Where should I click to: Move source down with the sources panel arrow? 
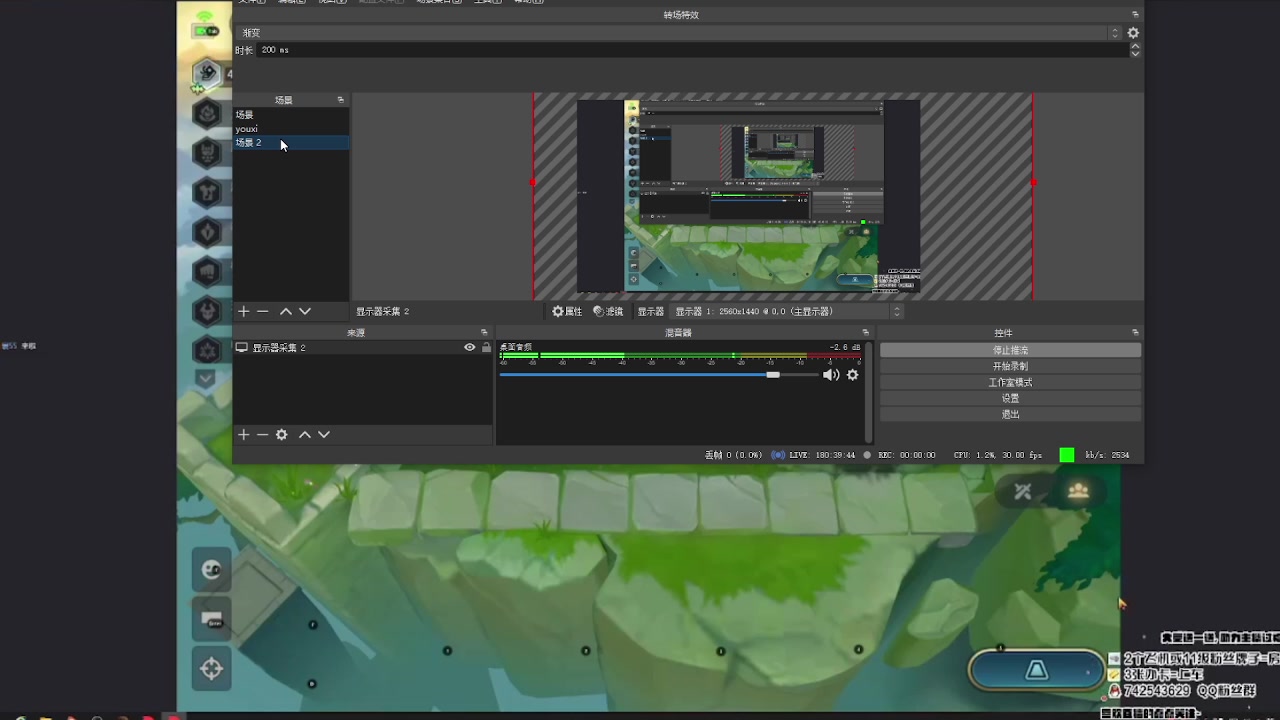[324, 435]
